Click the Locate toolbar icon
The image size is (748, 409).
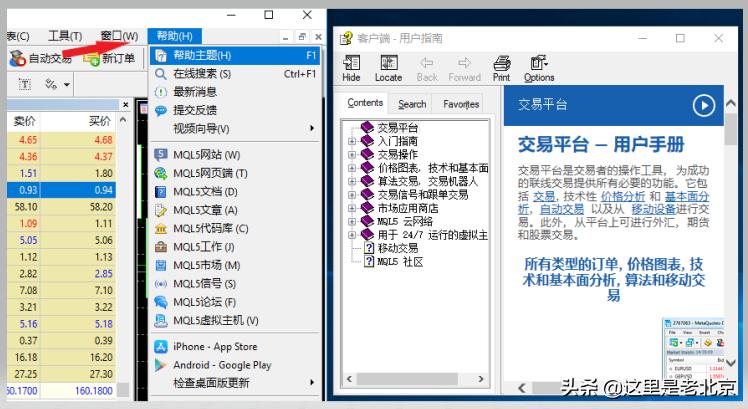coord(388,69)
